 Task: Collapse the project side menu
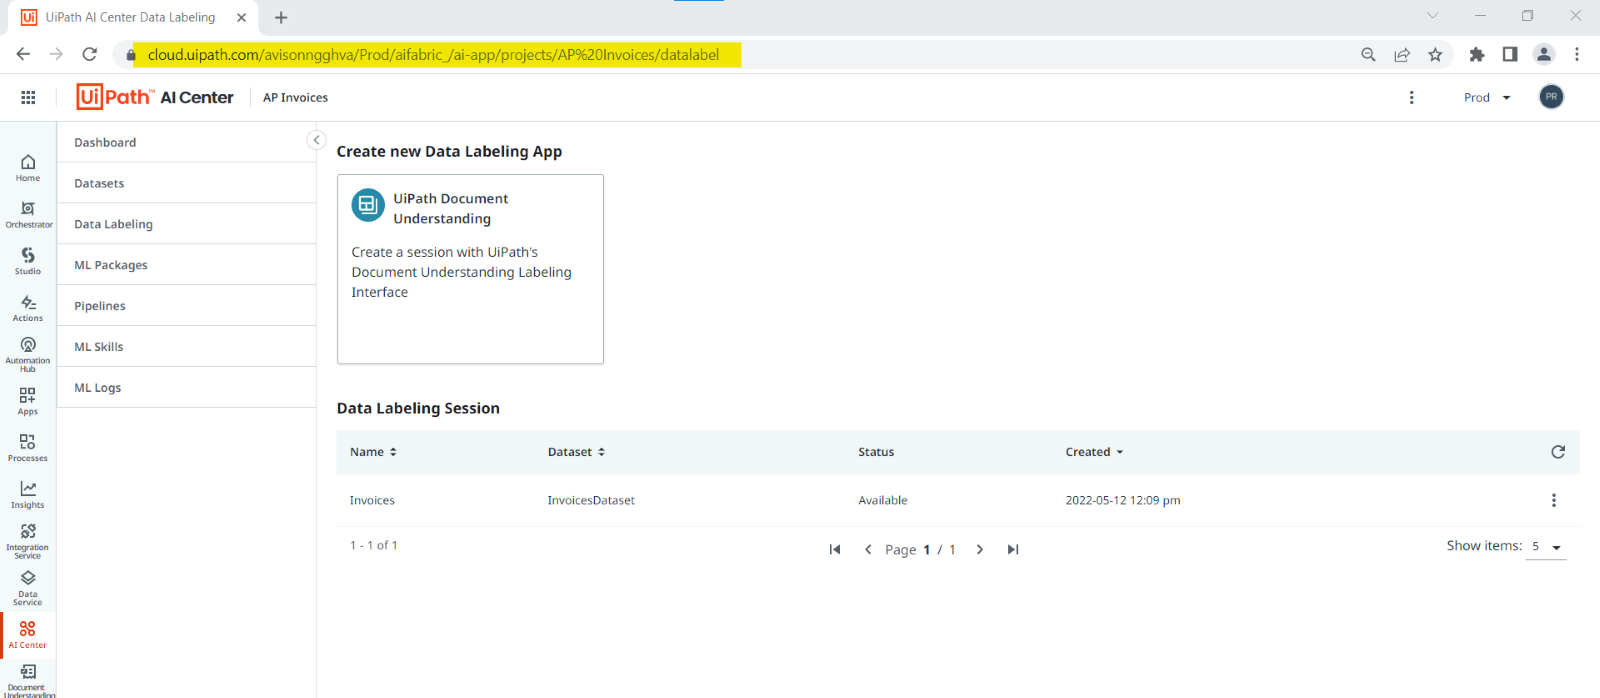coord(316,140)
